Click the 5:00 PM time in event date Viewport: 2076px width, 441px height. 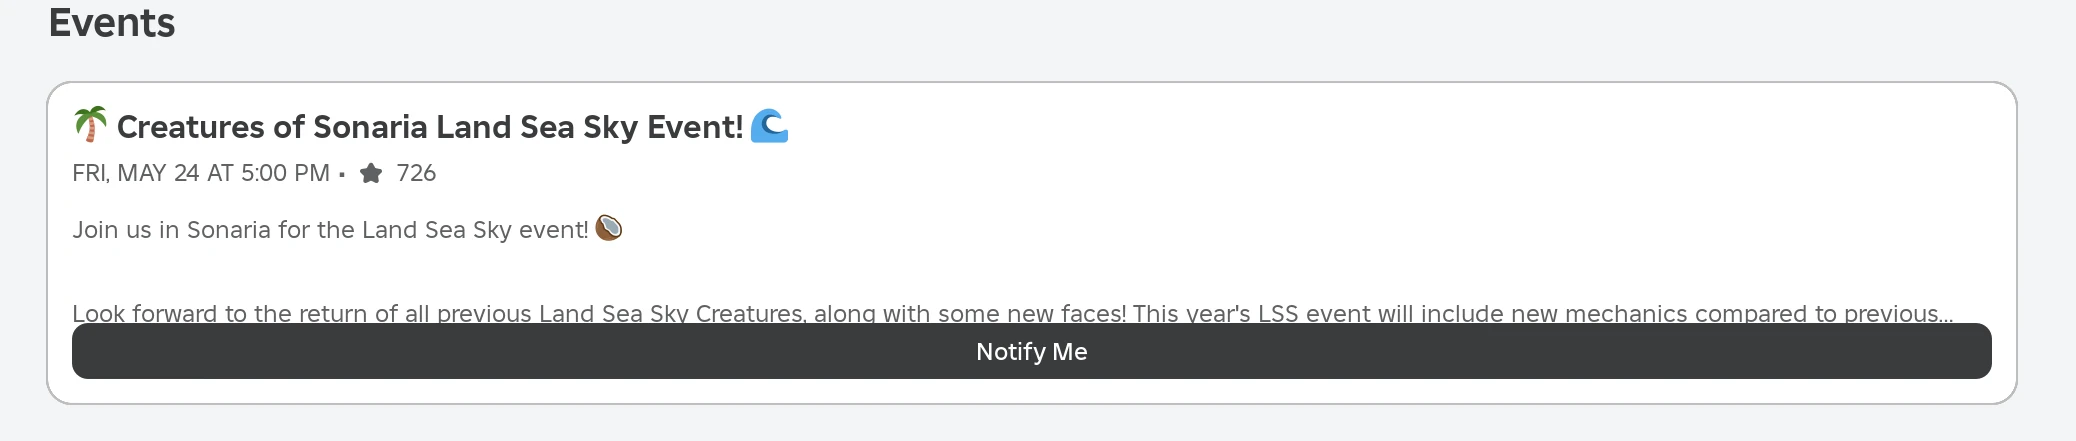click(285, 173)
